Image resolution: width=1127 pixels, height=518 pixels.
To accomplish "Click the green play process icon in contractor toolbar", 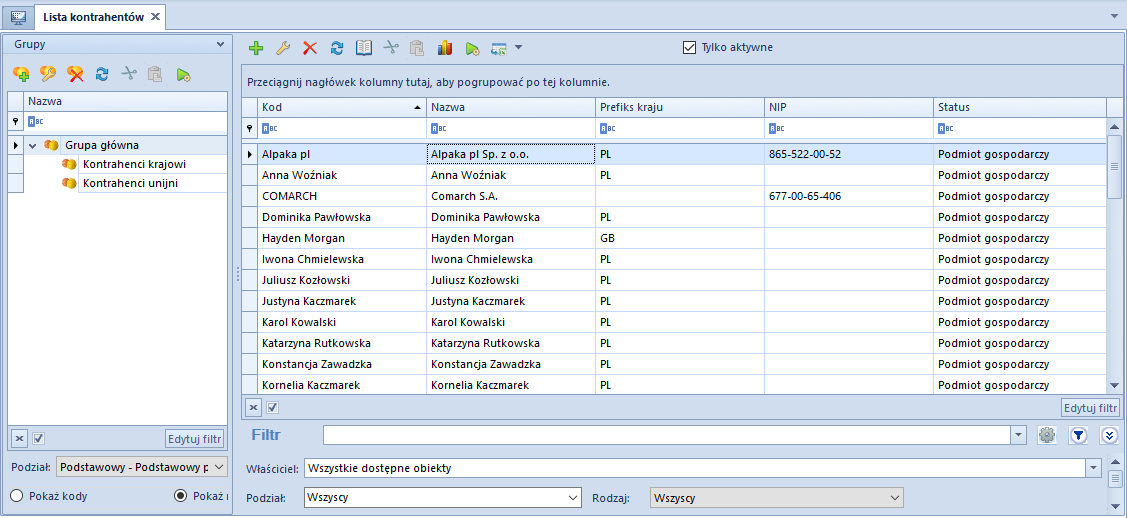I will pyautogui.click(x=472, y=48).
